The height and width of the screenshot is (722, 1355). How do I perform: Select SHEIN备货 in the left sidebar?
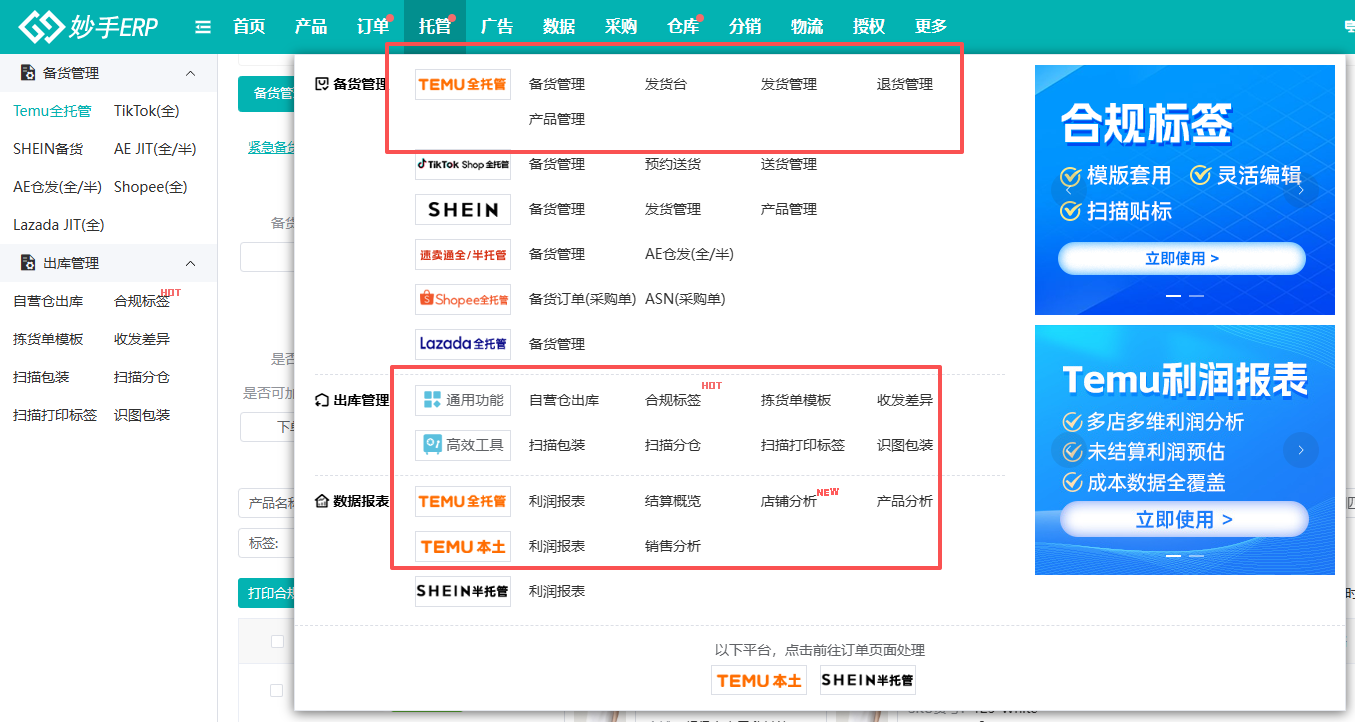coord(48,149)
